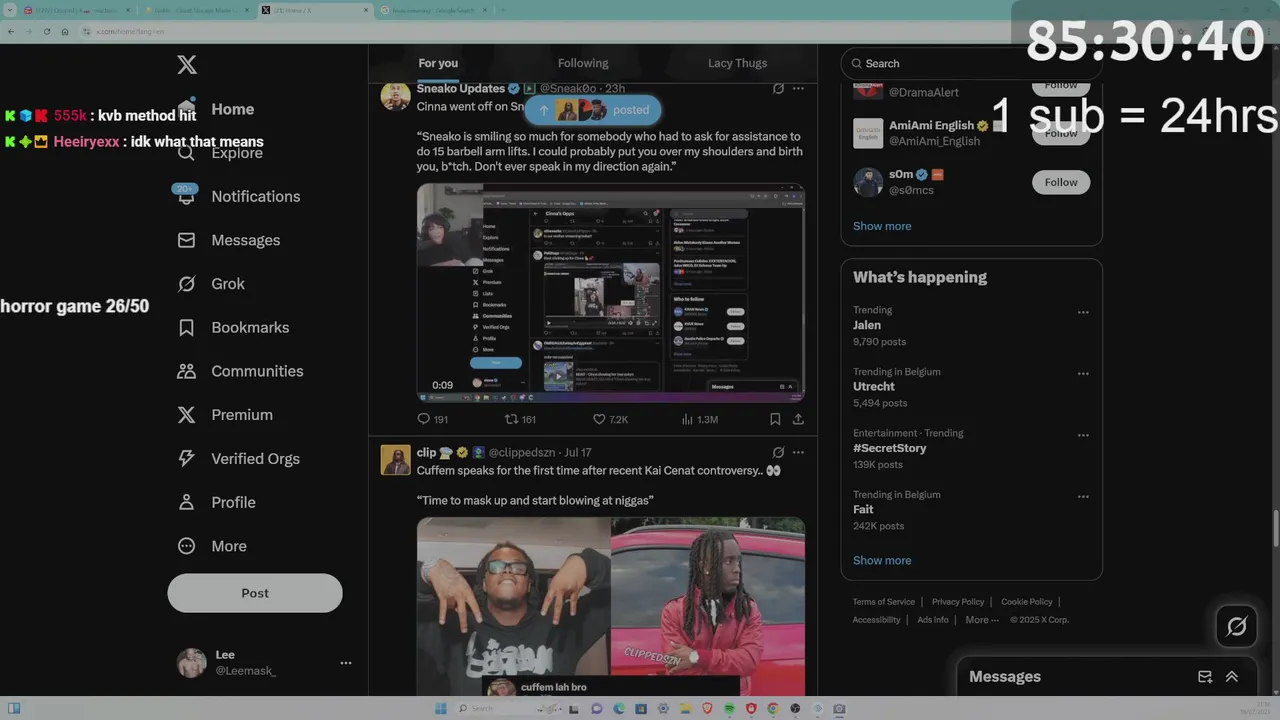Show more who to follow suggestions
Viewport: 1280px width, 720px height.
pos(882,226)
